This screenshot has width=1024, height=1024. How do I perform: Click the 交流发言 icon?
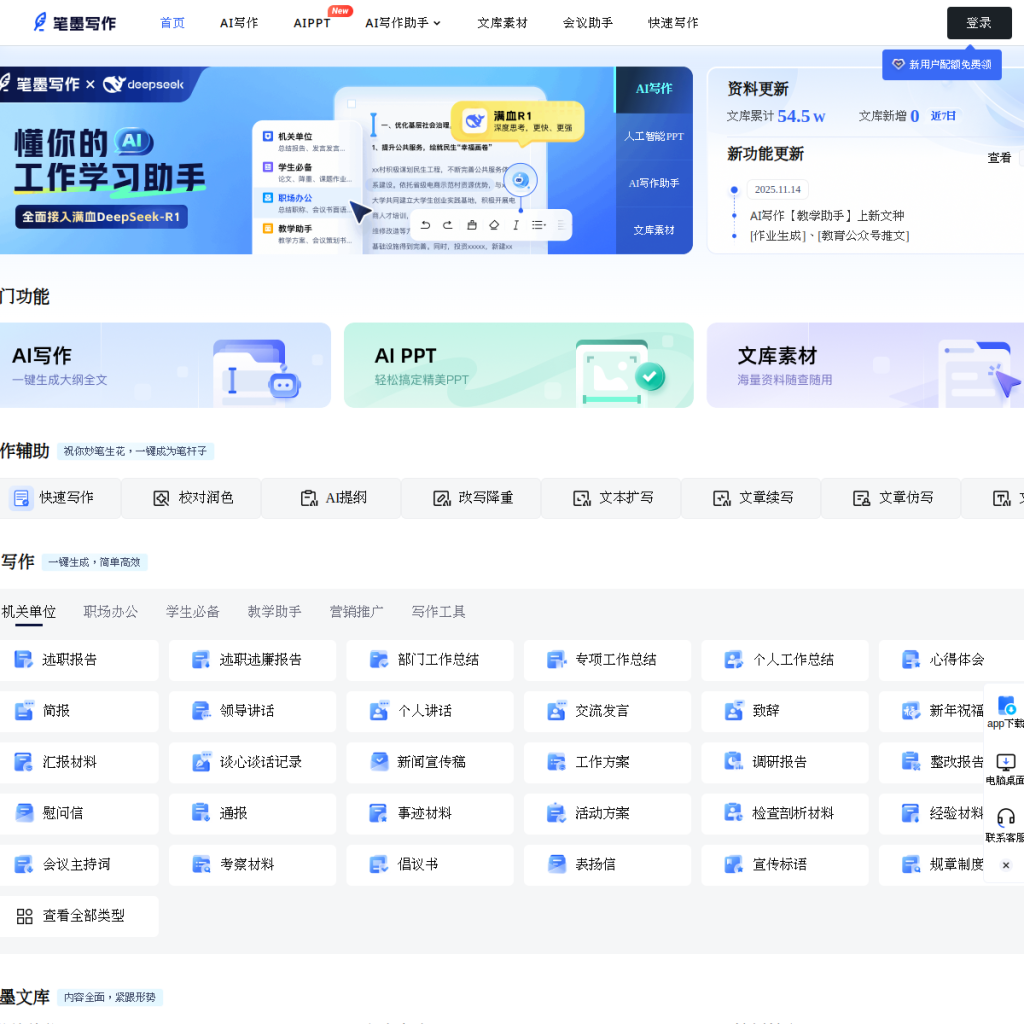coord(556,711)
